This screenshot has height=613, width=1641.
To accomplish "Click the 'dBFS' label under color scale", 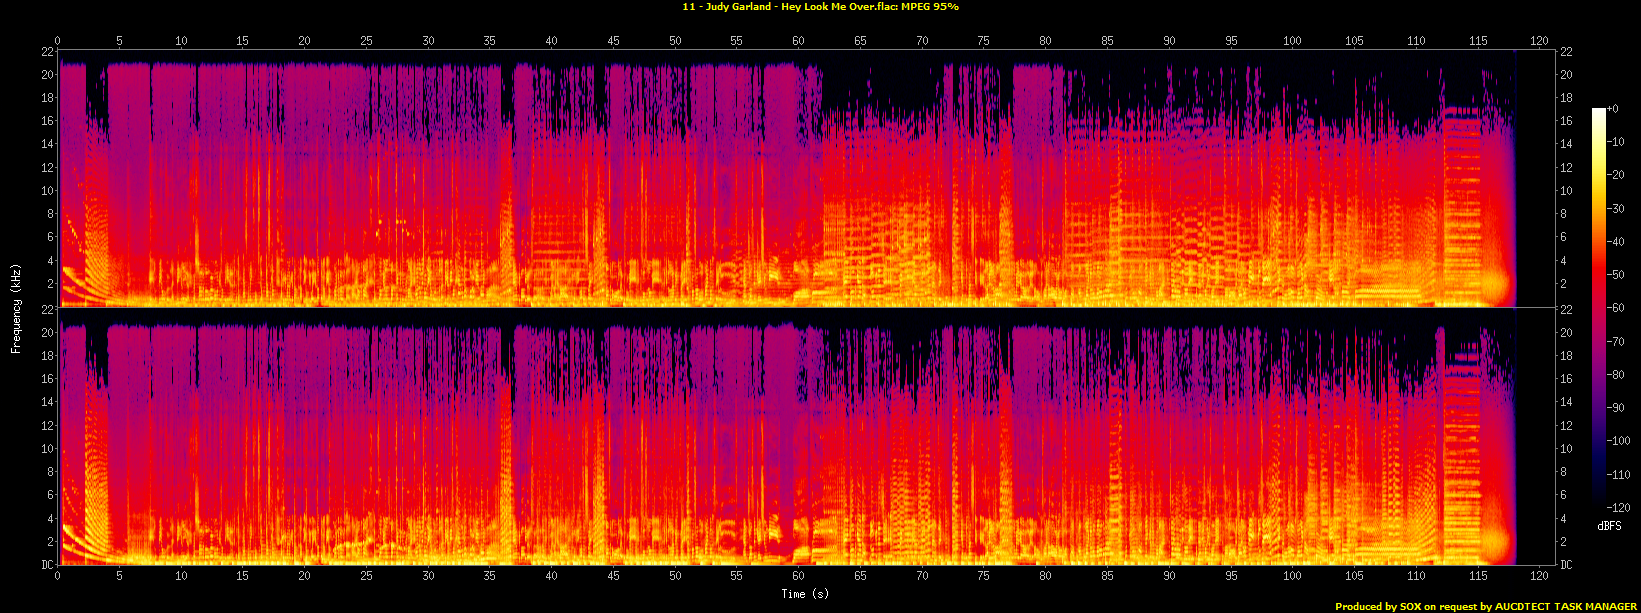I will [1609, 526].
